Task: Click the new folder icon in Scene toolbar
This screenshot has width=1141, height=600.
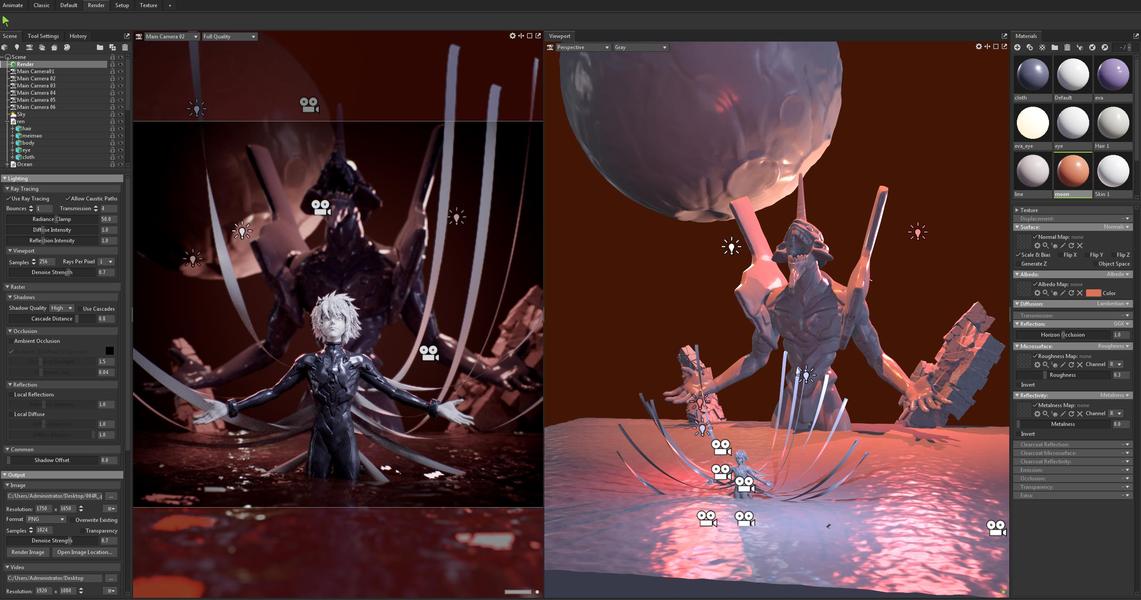Action: [100, 47]
